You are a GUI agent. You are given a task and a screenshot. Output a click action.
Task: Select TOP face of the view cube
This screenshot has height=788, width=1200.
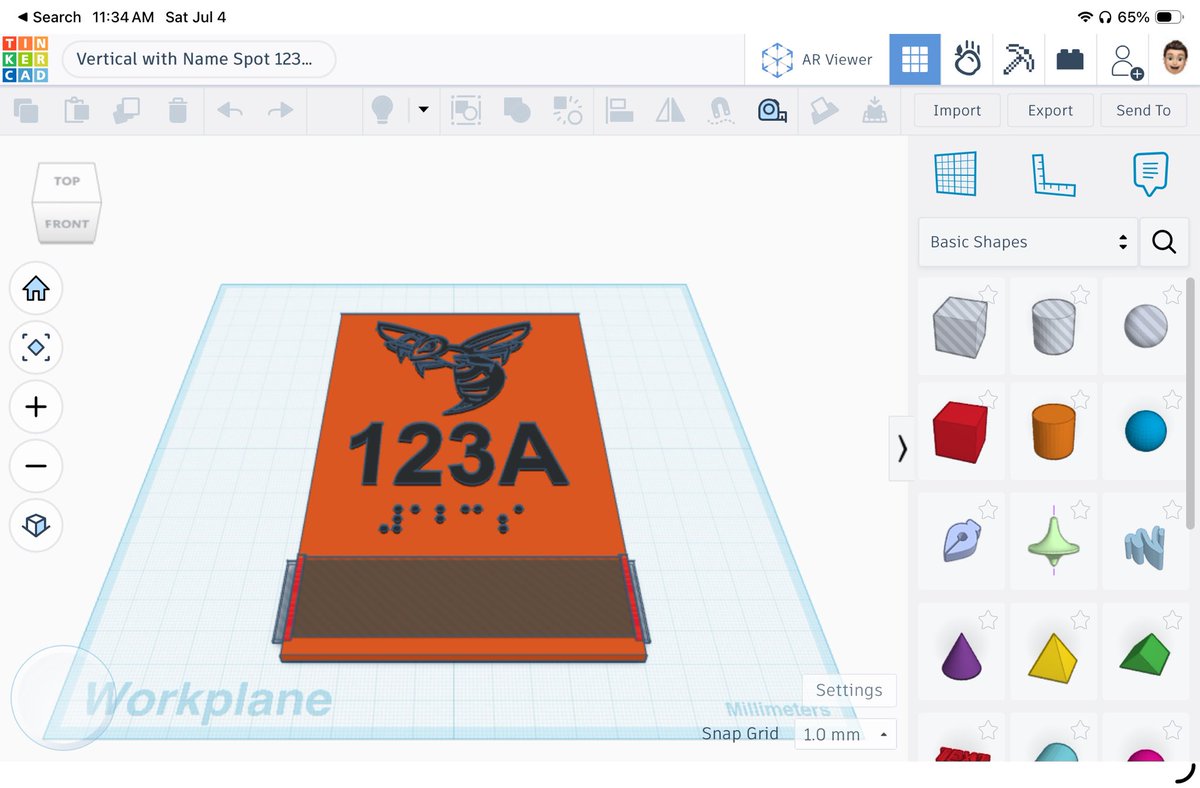67,181
